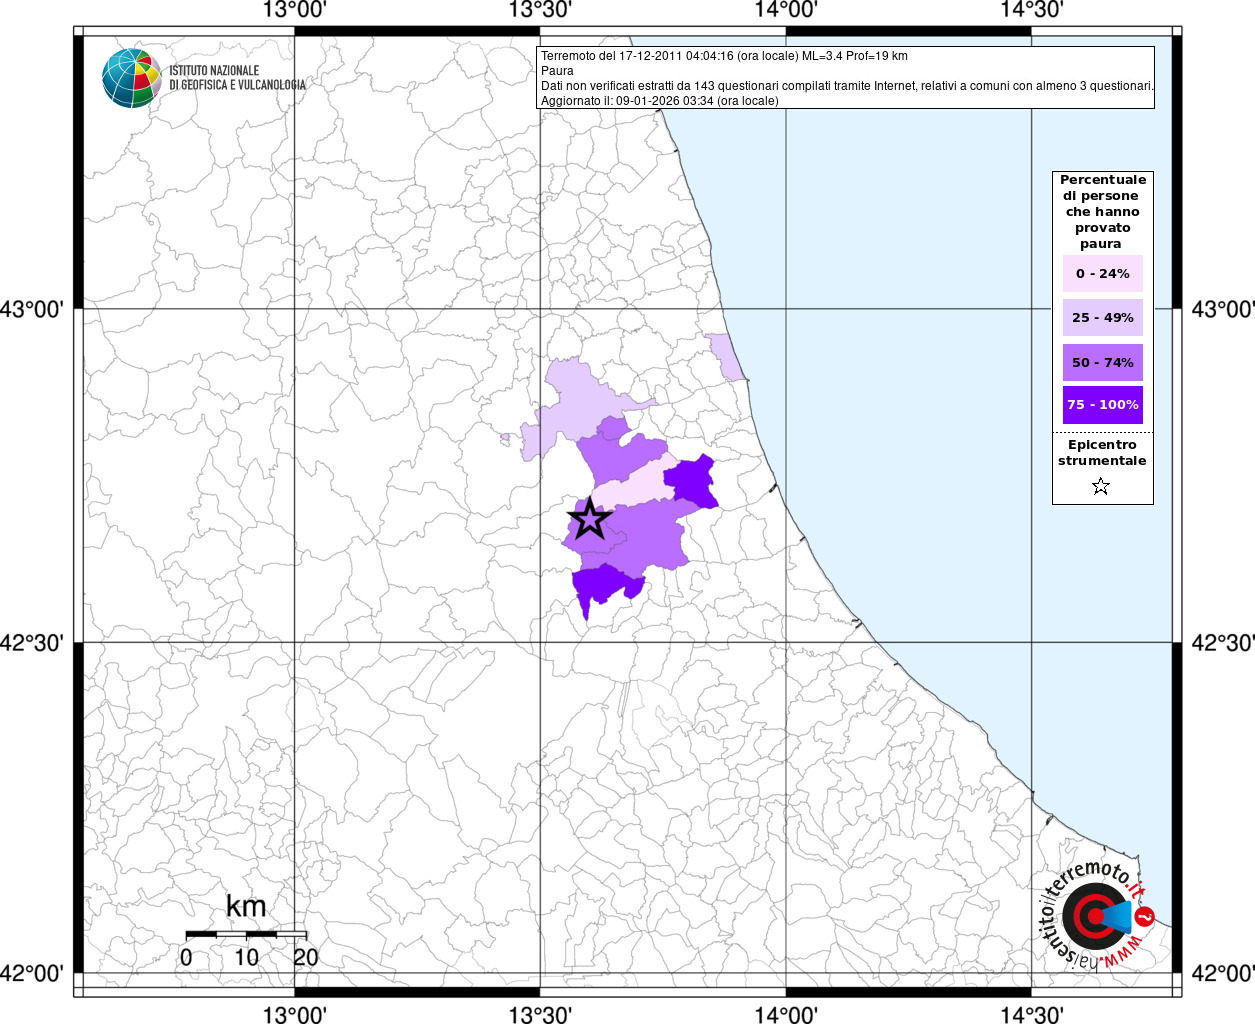Click the 50 - 74% legend swatch
This screenshot has height=1024, width=1255.
point(1102,363)
